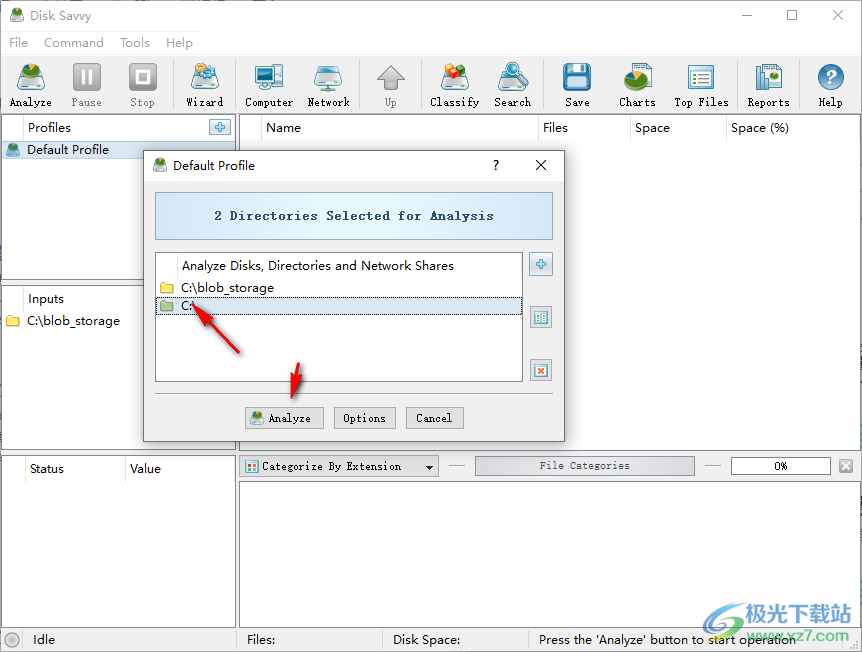Open the Reports tool
The width and height of the screenshot is (862, 652).
[768, 85]
